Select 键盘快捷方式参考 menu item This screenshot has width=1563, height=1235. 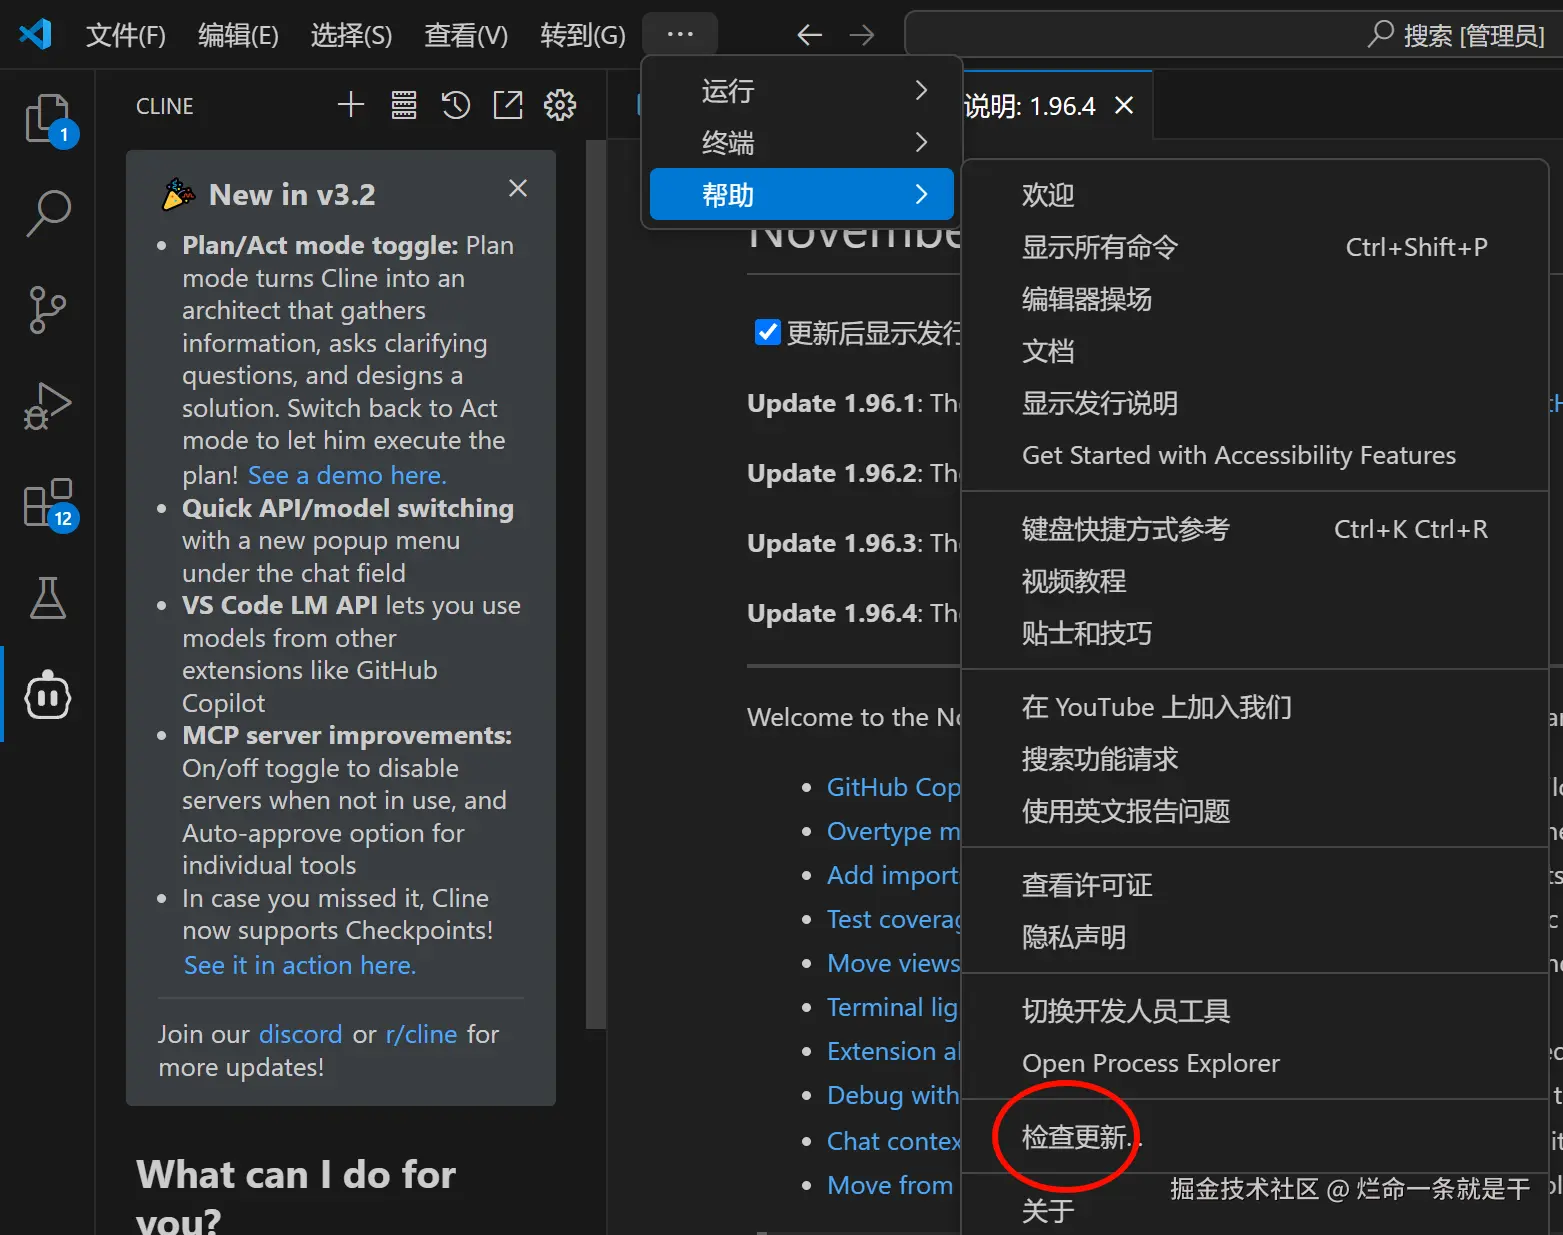click(x=1255, y=529)
